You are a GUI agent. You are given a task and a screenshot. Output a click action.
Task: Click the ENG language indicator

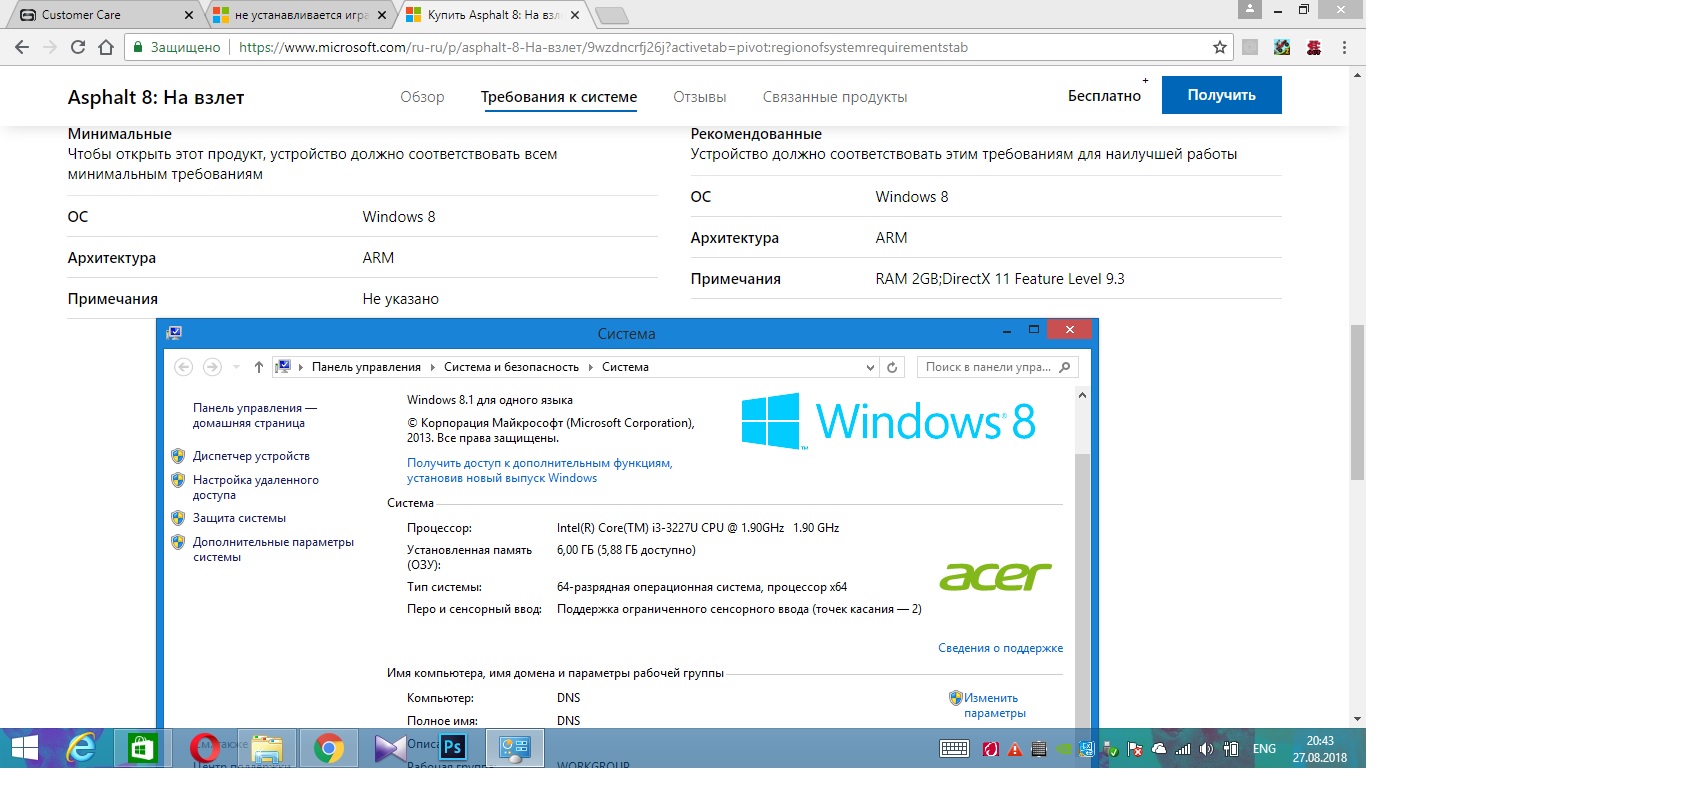click(1264, 749)
